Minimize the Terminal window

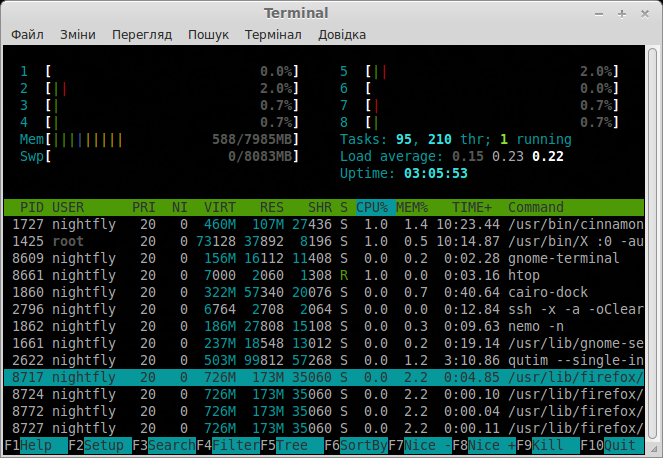(599, 14)
